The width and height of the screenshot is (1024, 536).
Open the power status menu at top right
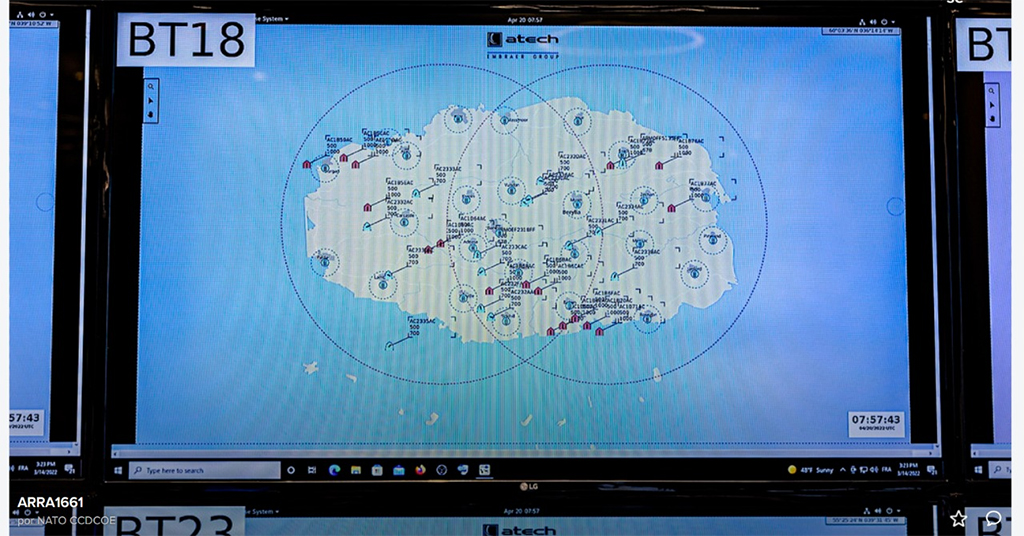coord(885,21)
